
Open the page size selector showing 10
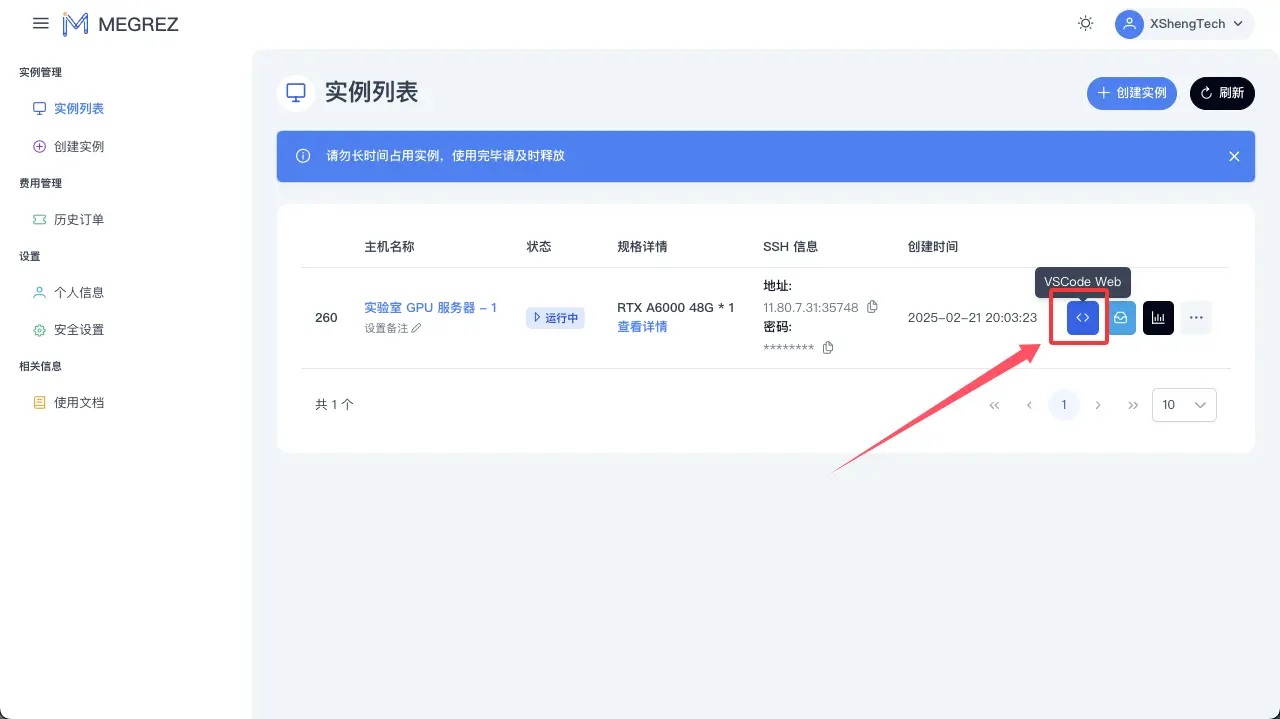1184,405
